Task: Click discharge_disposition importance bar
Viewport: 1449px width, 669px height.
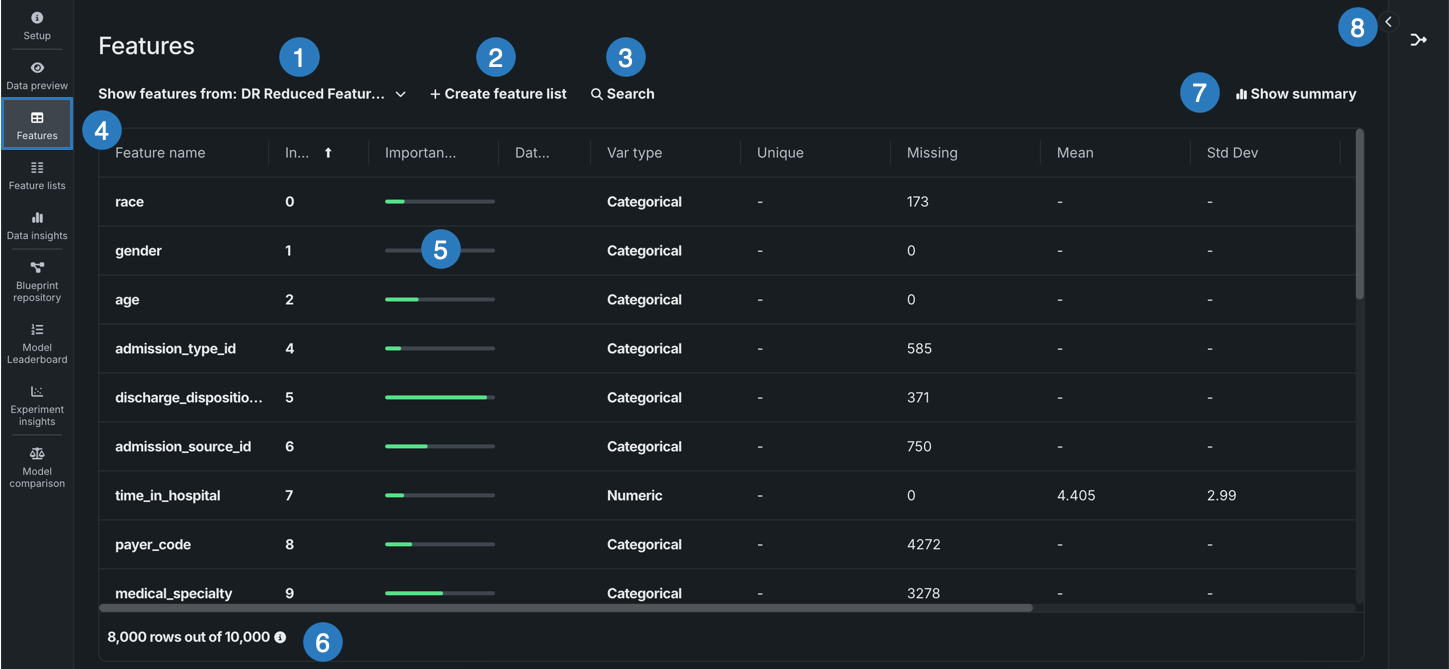Action: (x=439, y=398)
